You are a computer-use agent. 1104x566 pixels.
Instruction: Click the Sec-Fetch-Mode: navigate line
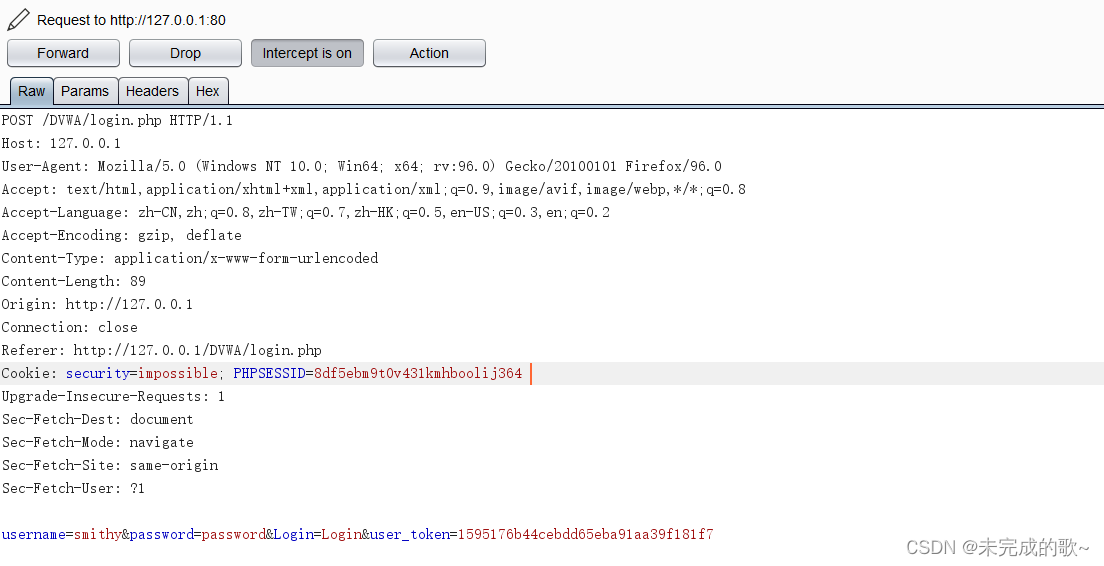pos(98,442)
